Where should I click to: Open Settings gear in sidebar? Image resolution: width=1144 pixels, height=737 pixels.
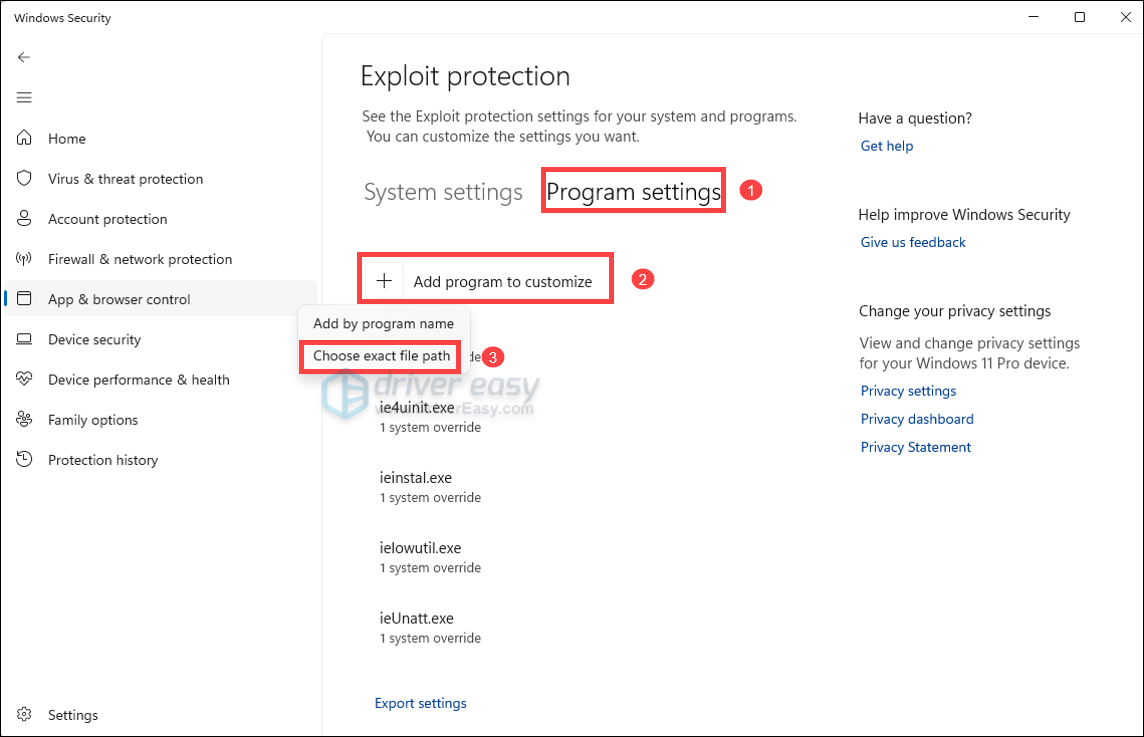pos(26,715)
